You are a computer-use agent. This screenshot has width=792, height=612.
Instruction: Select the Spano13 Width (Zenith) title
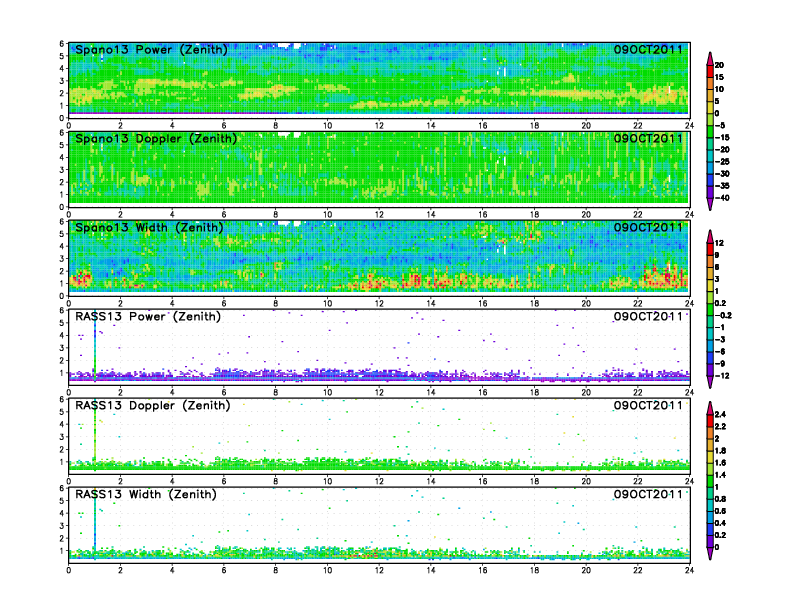(151, 228)
